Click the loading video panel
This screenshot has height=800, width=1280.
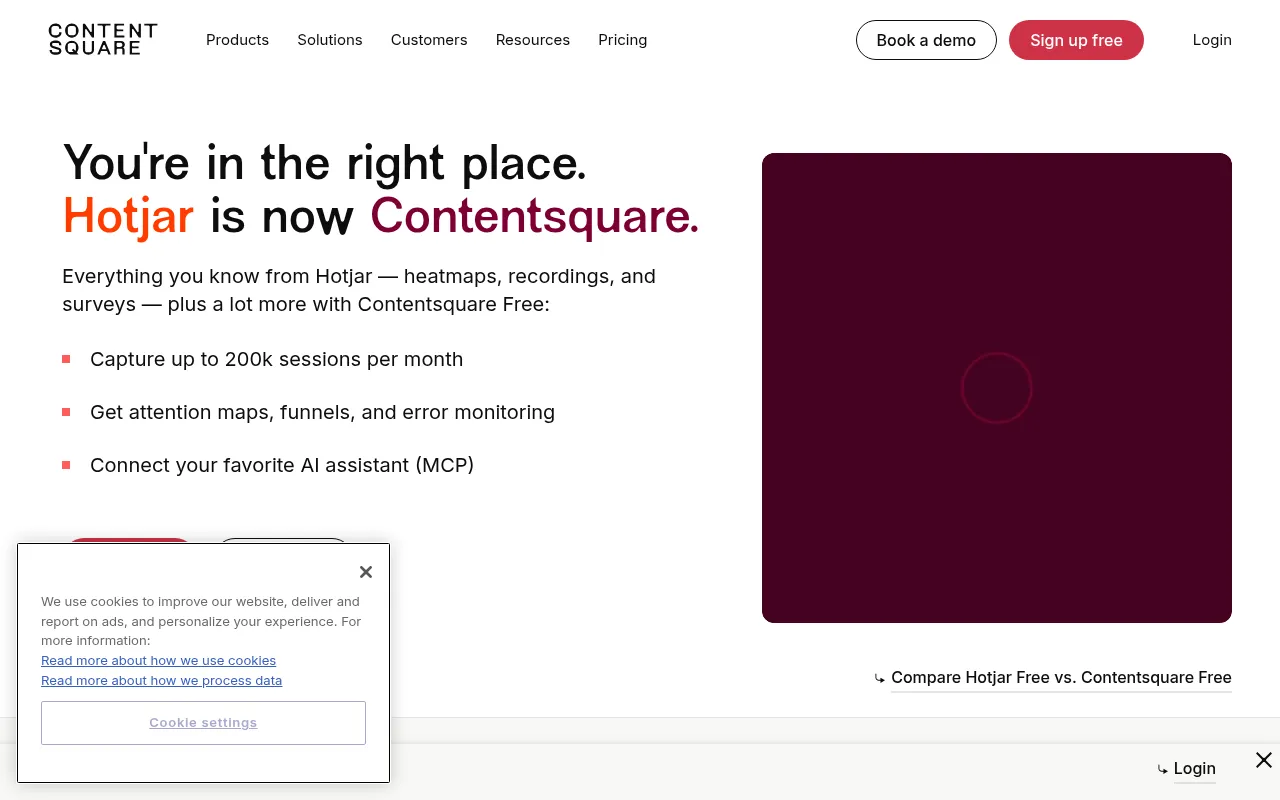(x=997, y=388)
